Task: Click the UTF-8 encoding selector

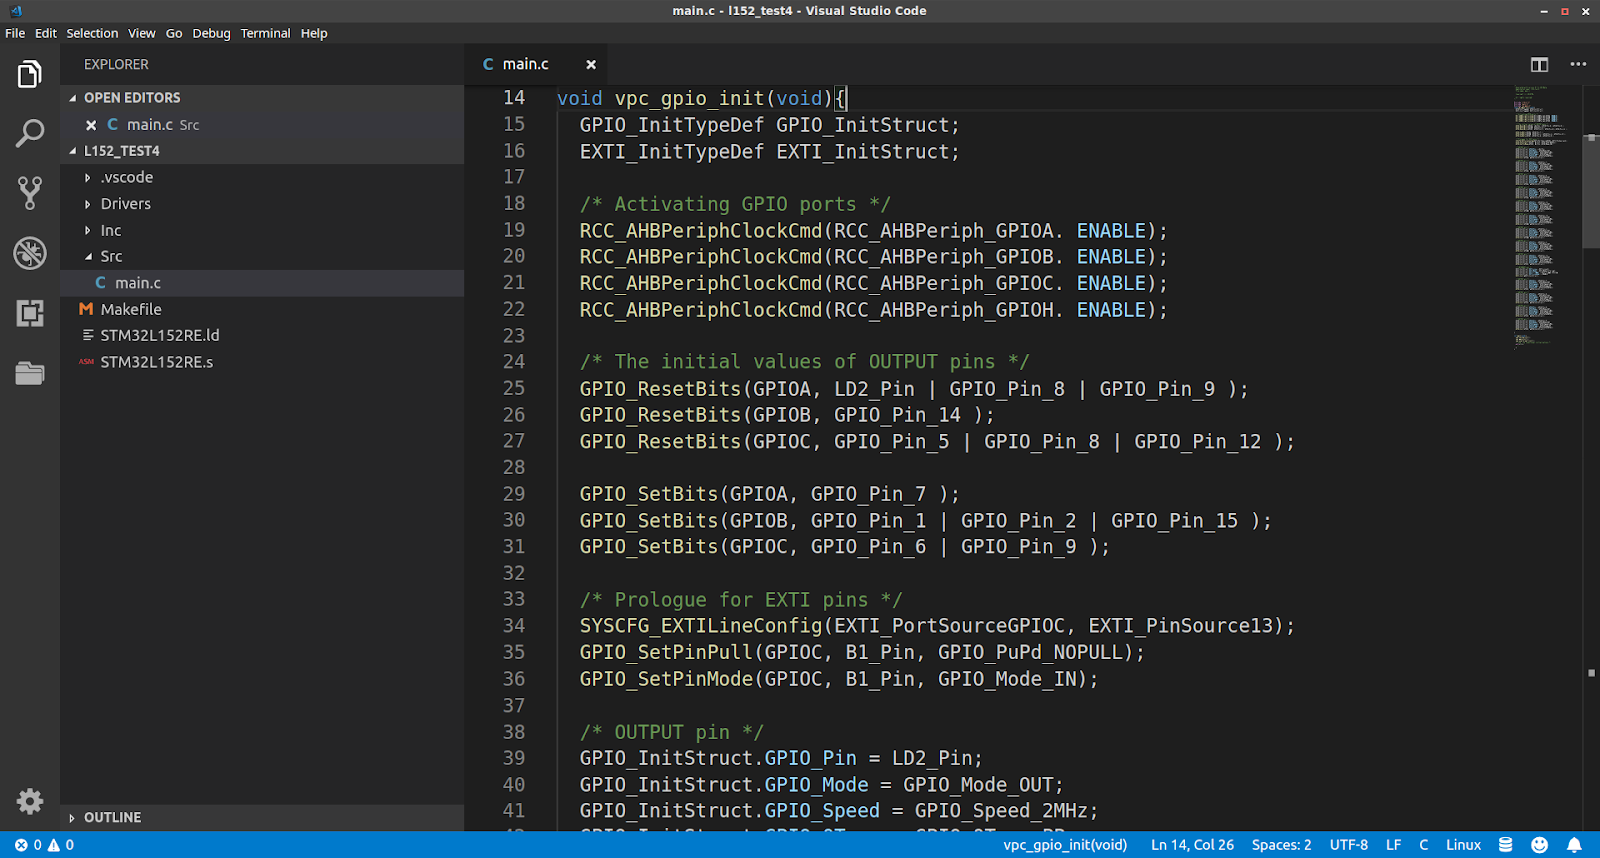Action: (x=1348, y=845)
